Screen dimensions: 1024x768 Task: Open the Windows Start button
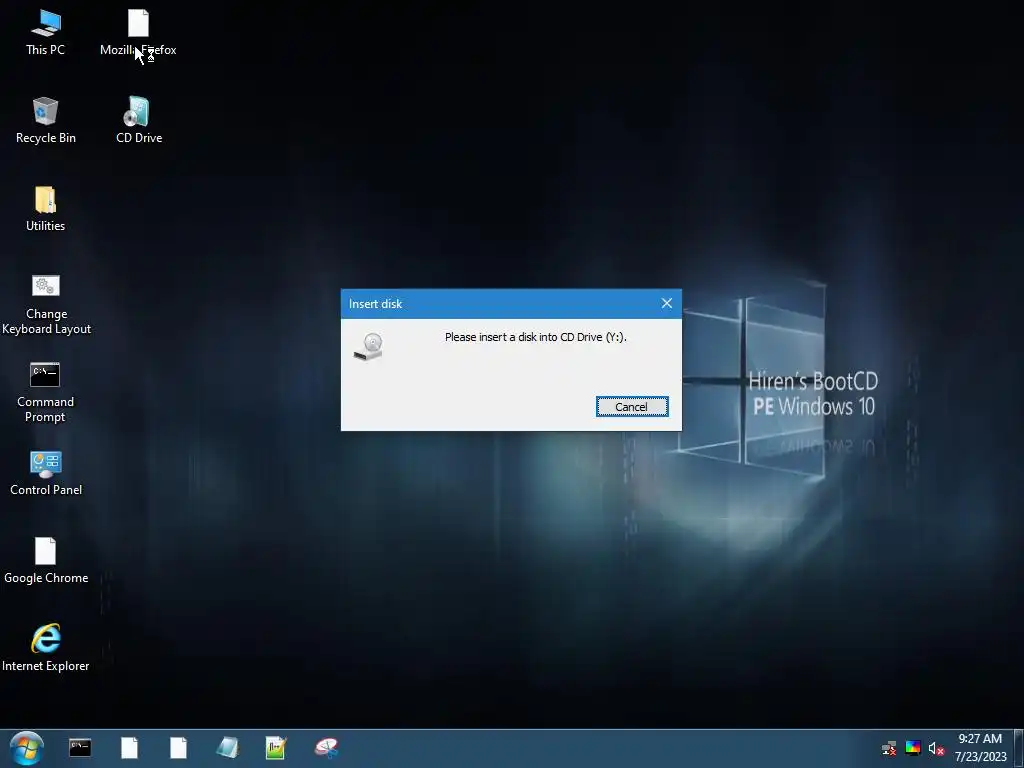[27, 748]
